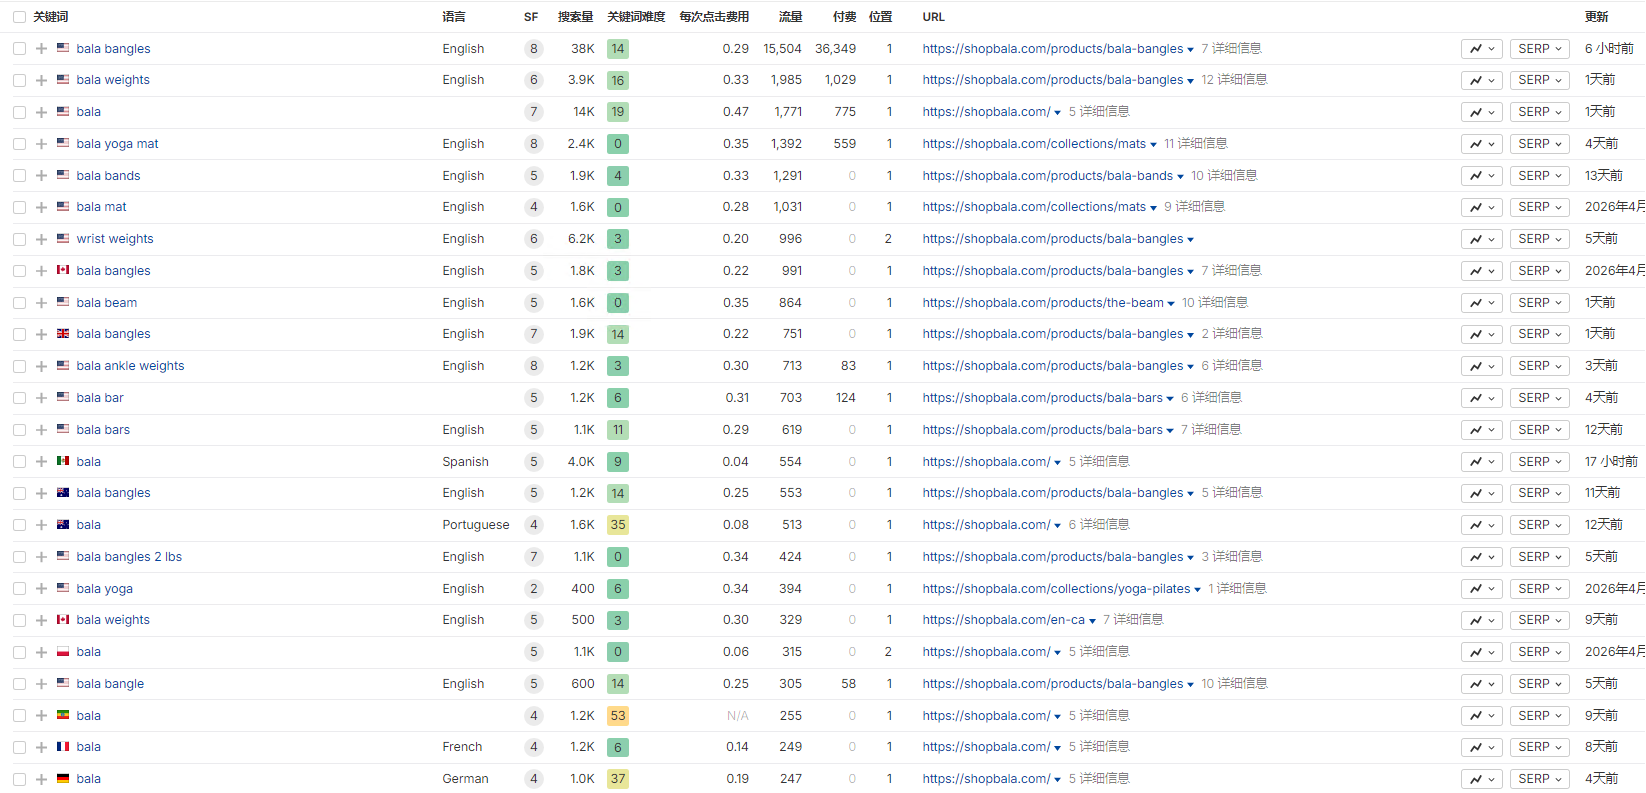Tick checkbox for bala bangles 2 lbs row

coord(19,557)
